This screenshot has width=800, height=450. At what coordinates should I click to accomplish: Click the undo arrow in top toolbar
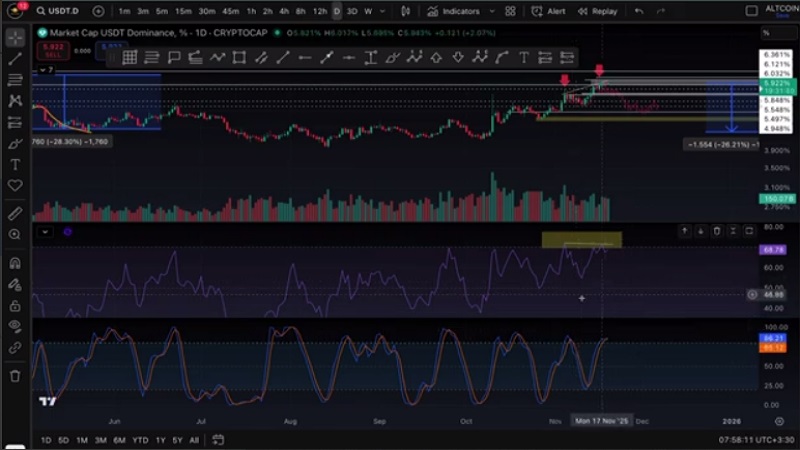point(640,11)
